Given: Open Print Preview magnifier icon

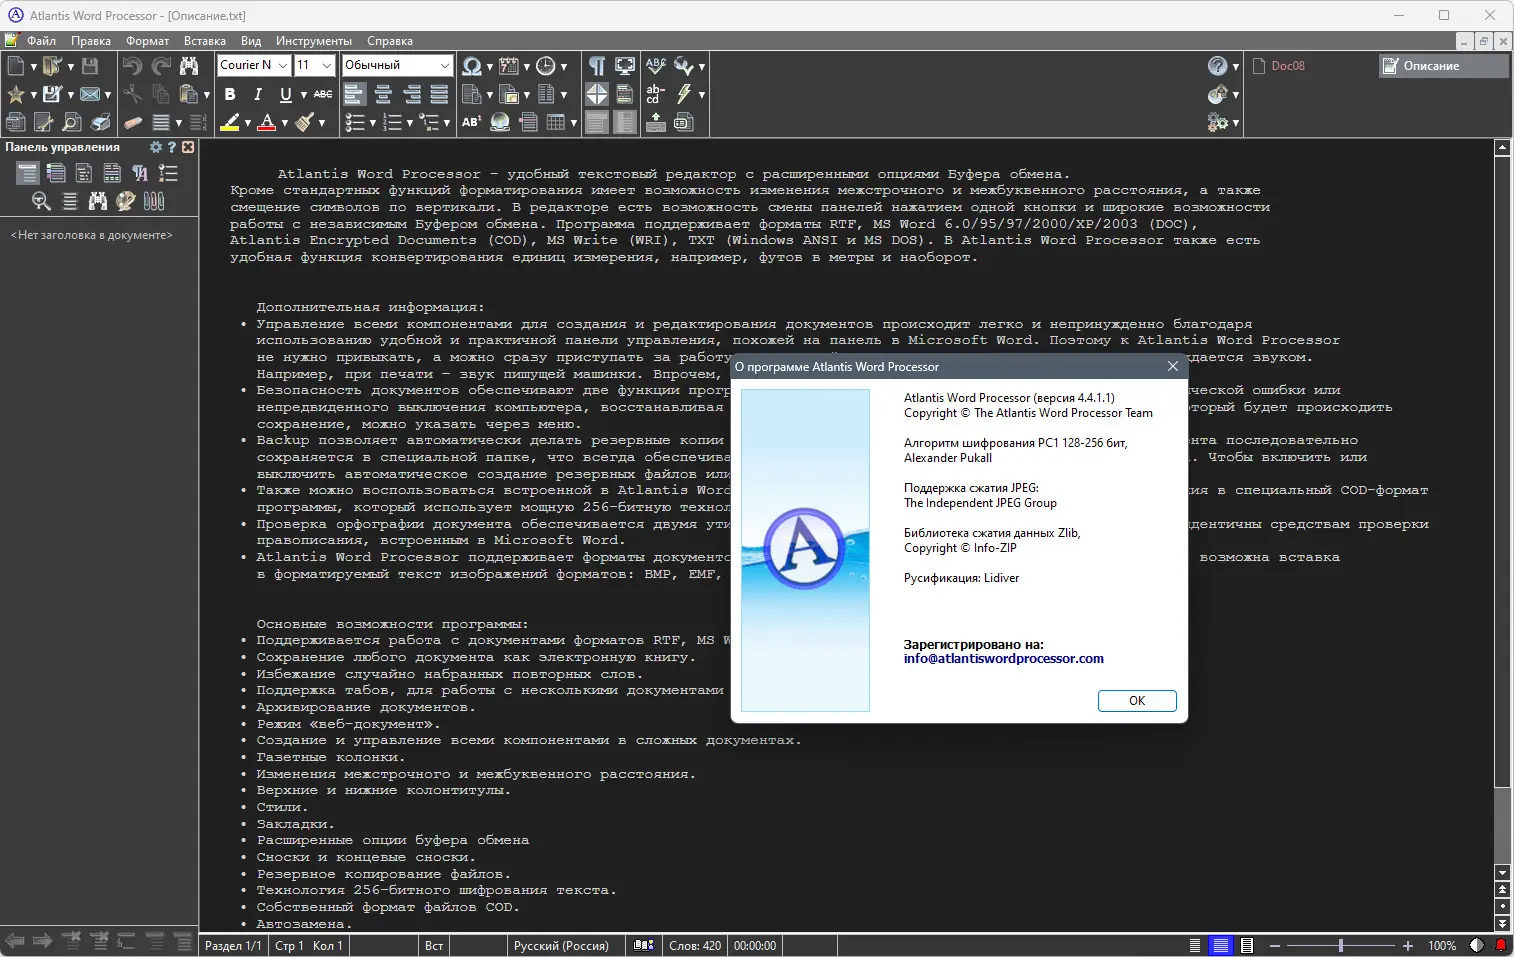Looking at the screenshot, I should (72, 122).
